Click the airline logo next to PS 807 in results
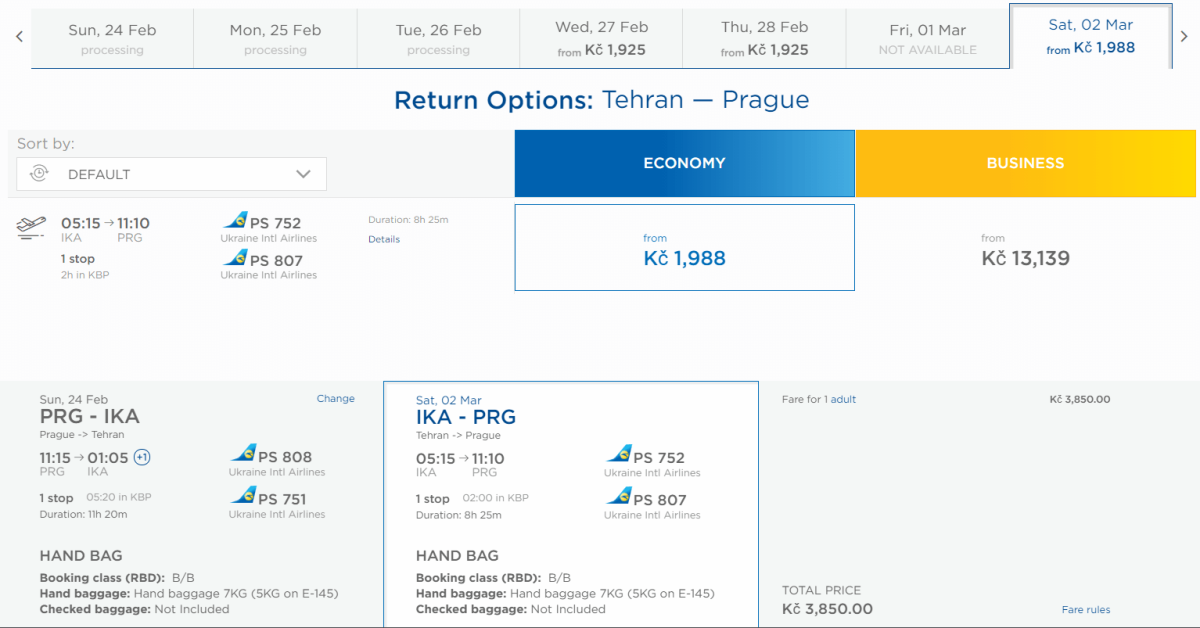Image resolution: width=1200 pixels, height=628 pixels. tap(235, 259)
